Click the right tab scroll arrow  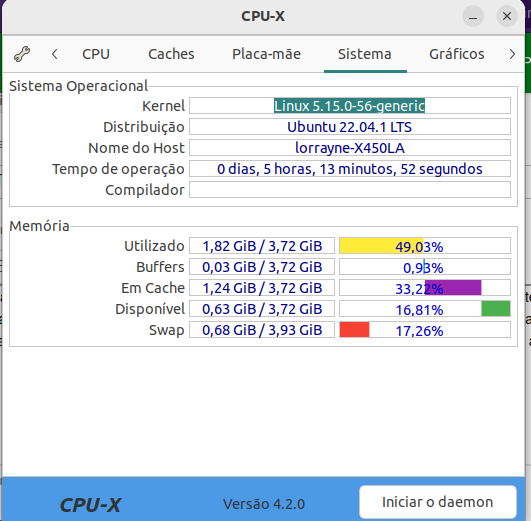click(x=512, y=54)
